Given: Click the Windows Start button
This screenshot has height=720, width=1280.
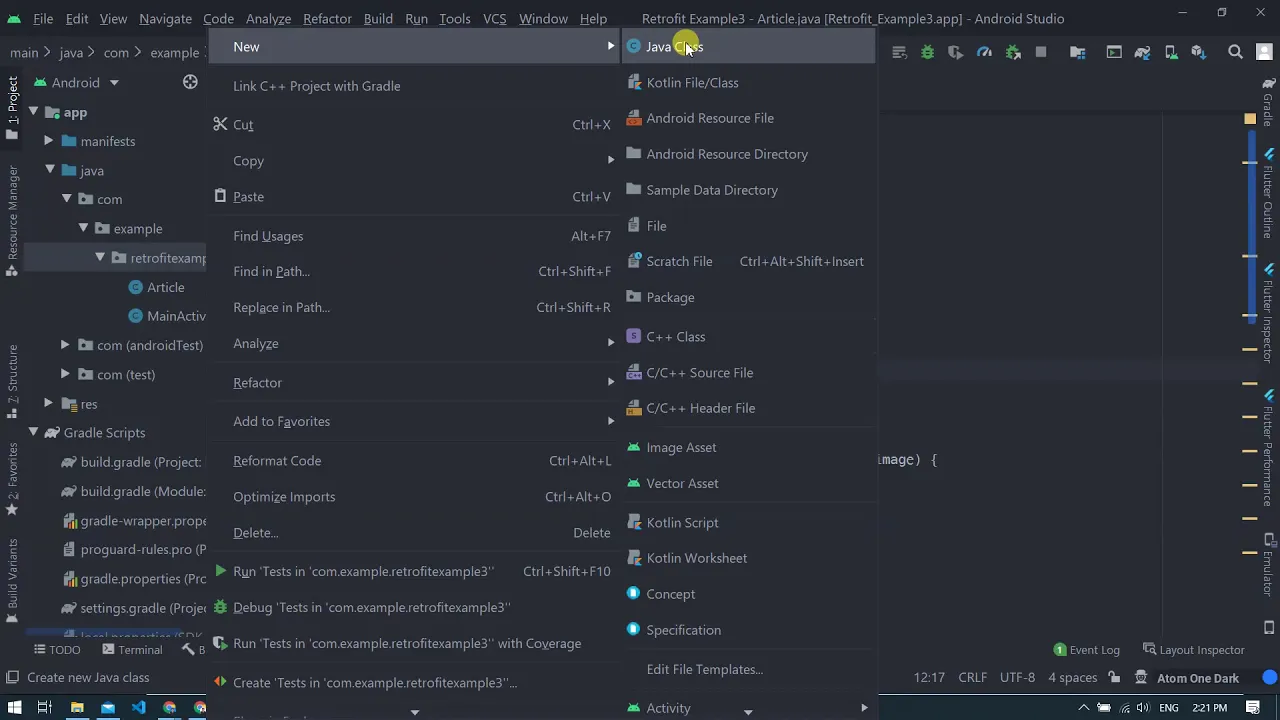Looking at the screenshot, I should coord(13,708).
